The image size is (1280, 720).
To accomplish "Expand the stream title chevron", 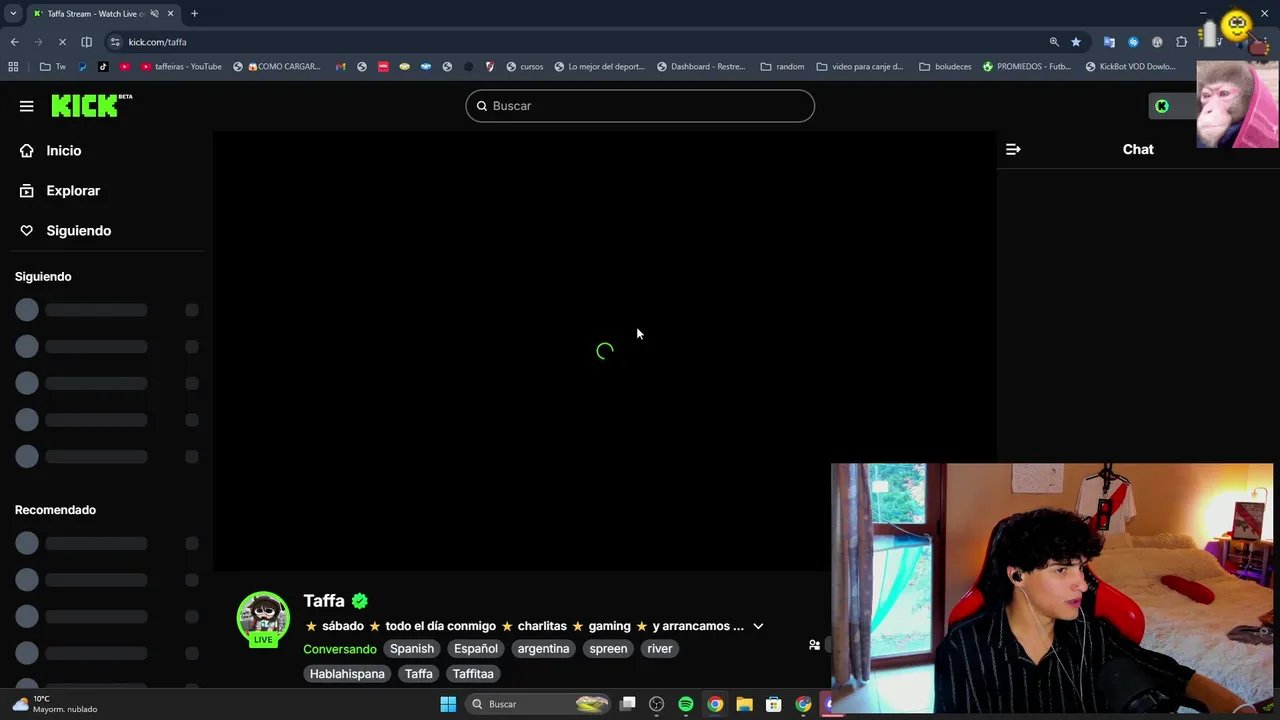I will pos(758,627).
